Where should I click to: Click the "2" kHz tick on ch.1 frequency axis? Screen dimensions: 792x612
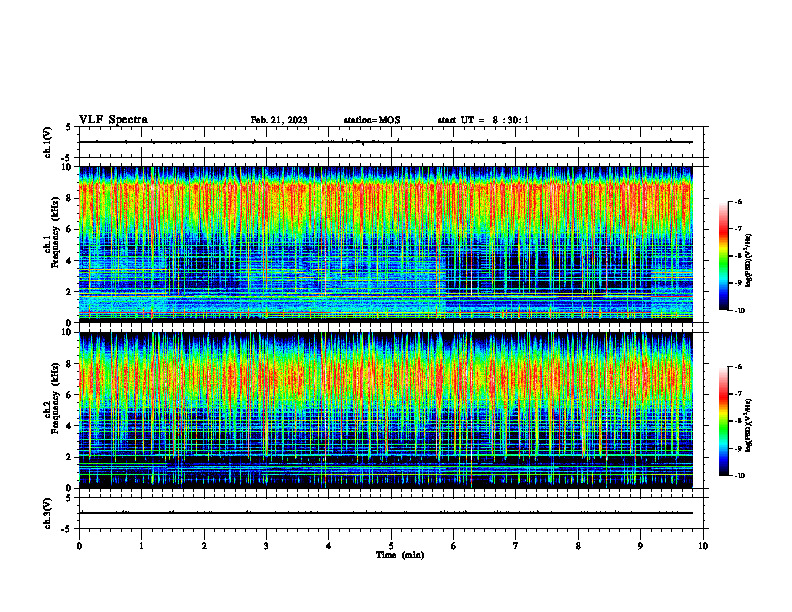[x=70, y=291]
